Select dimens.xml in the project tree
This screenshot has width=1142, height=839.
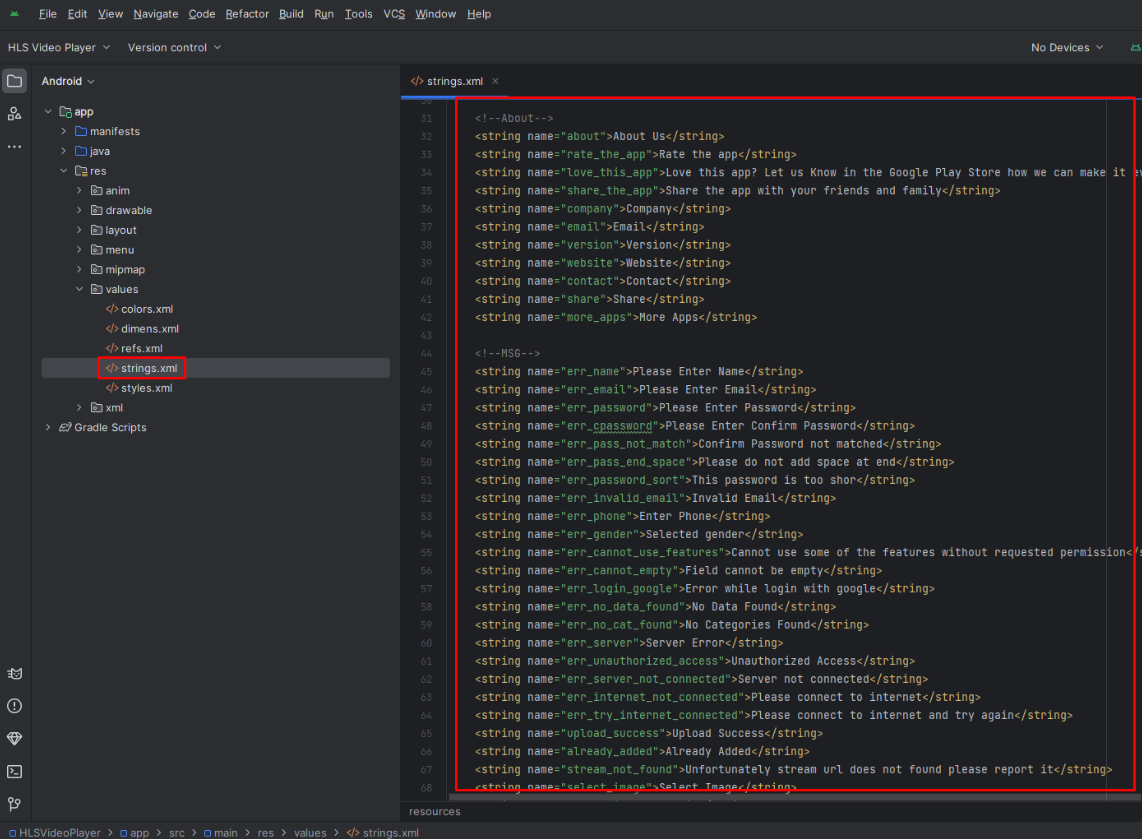point(149,328)
